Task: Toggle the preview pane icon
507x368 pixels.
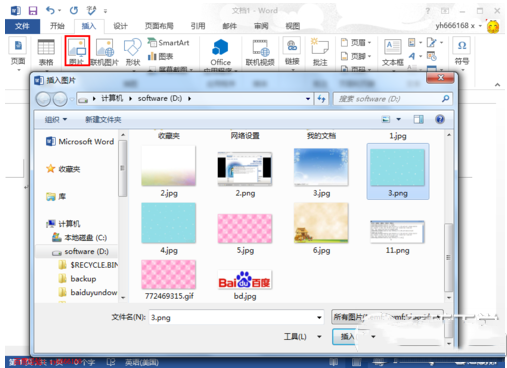Action: (419, 119)
